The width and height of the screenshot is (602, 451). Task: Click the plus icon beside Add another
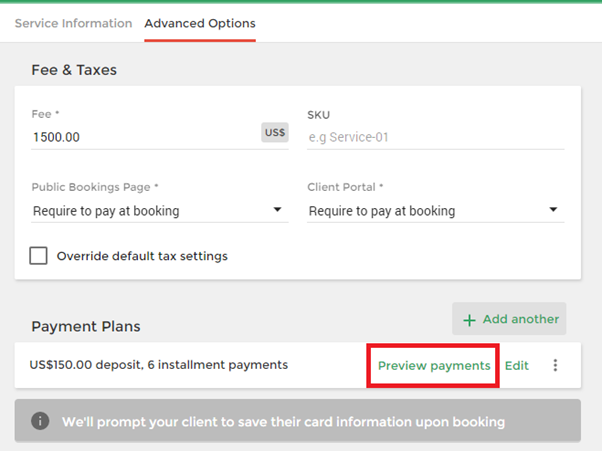pyautogui.click(x=469, y=320)
